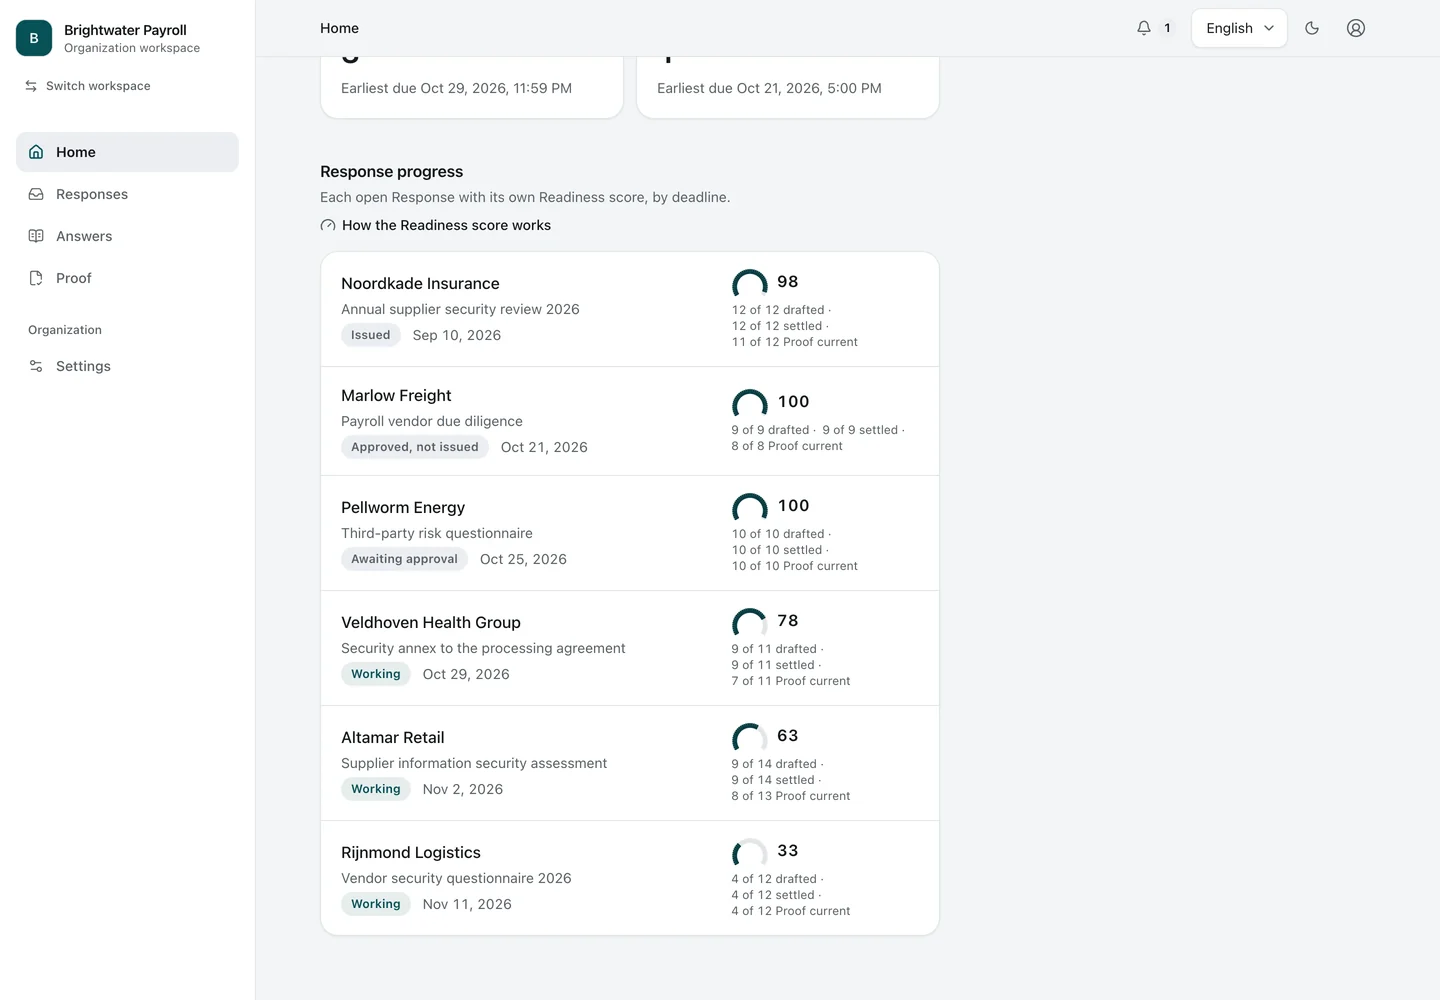Open Answers in sidebar
This screenshot has width=1440, height=1000.
127,236
